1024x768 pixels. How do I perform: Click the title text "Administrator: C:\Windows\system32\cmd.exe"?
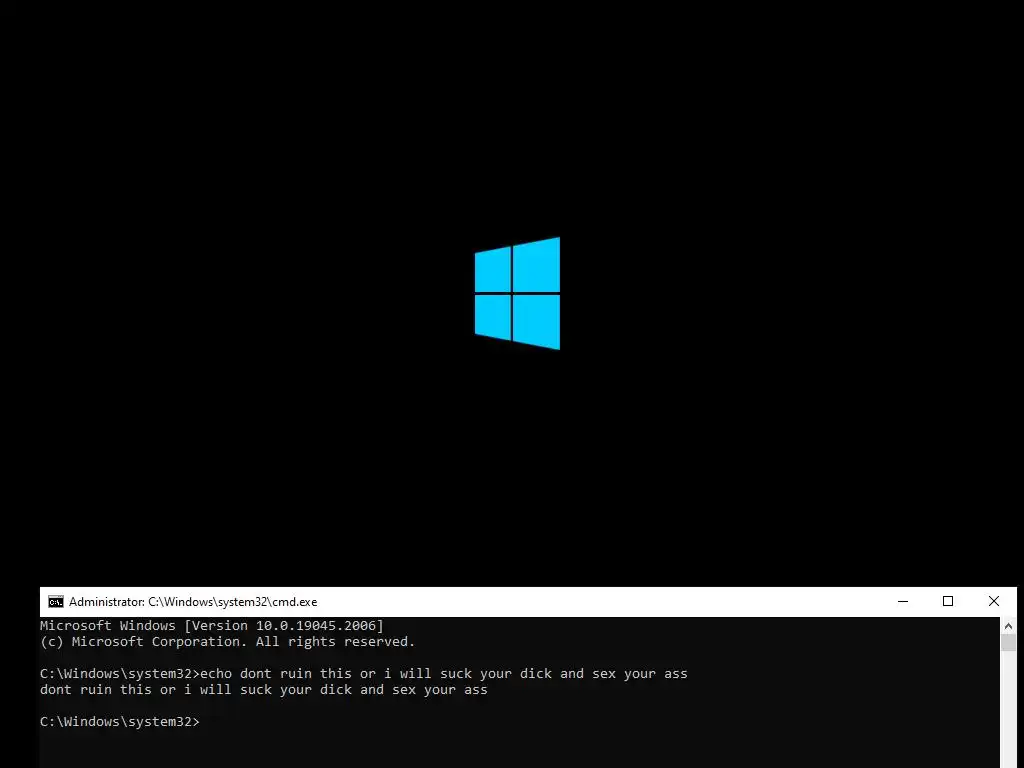pos(193,602)
